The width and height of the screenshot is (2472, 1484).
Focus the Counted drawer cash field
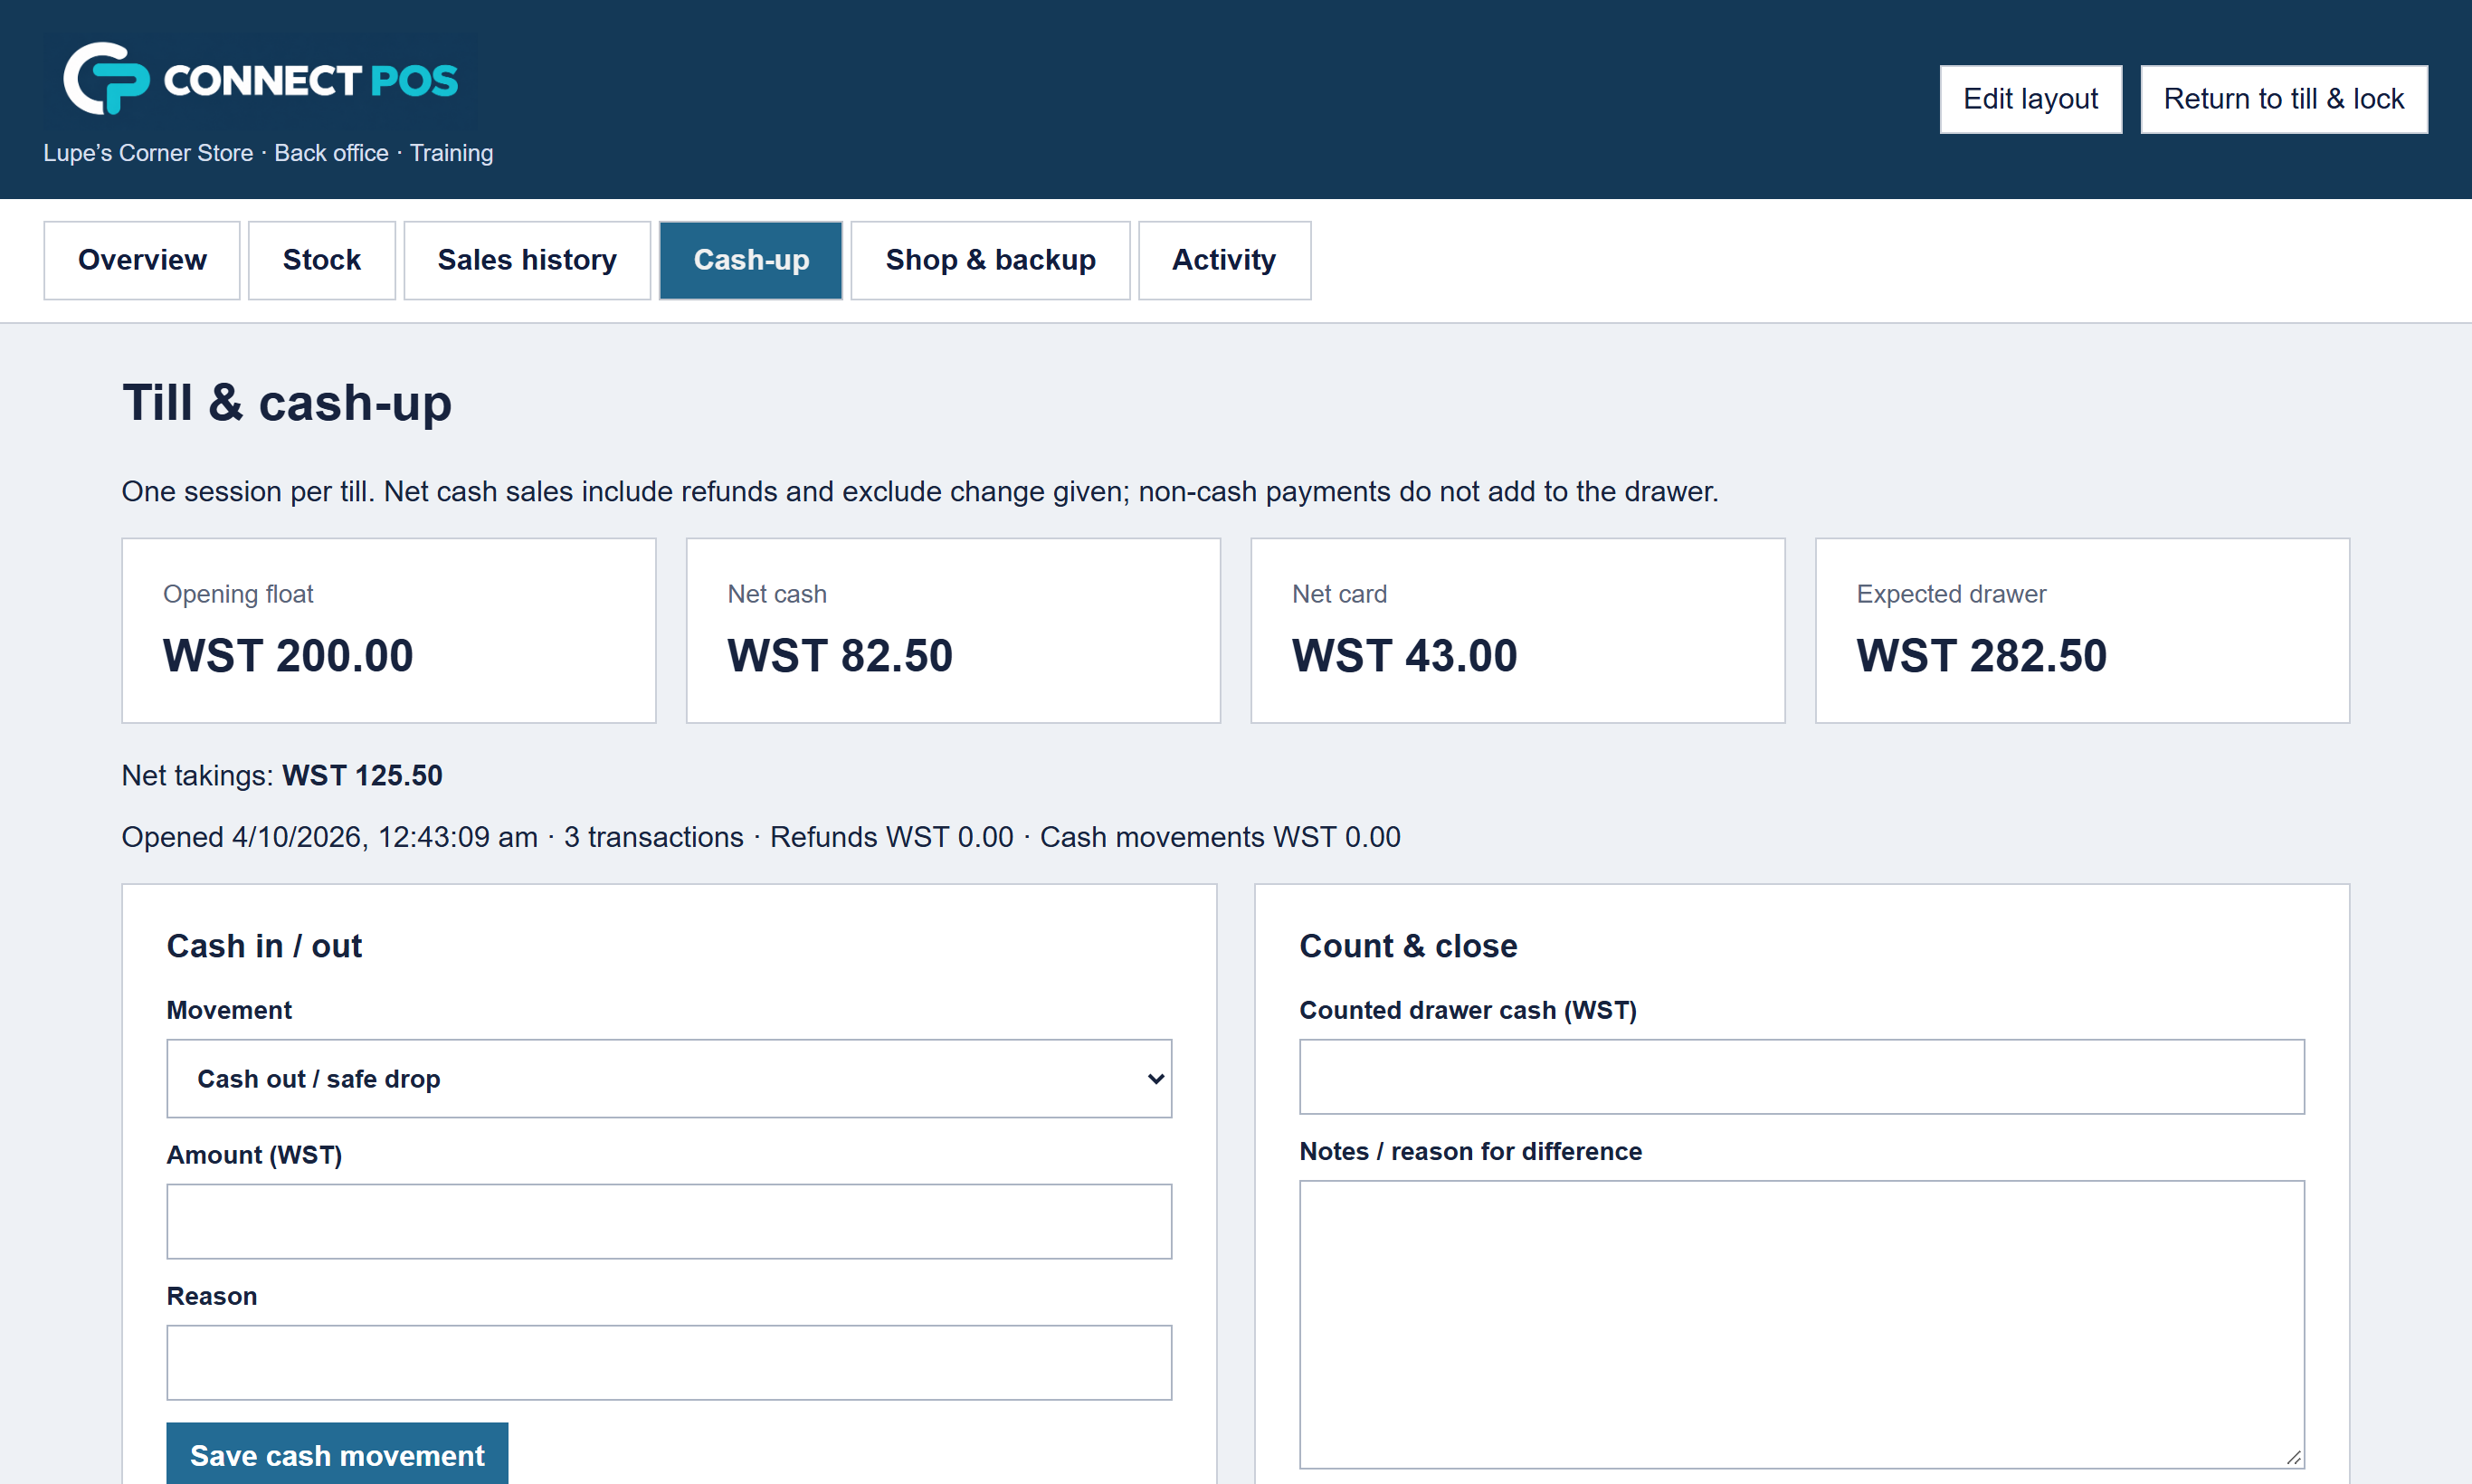(x=1801, y=1076)
